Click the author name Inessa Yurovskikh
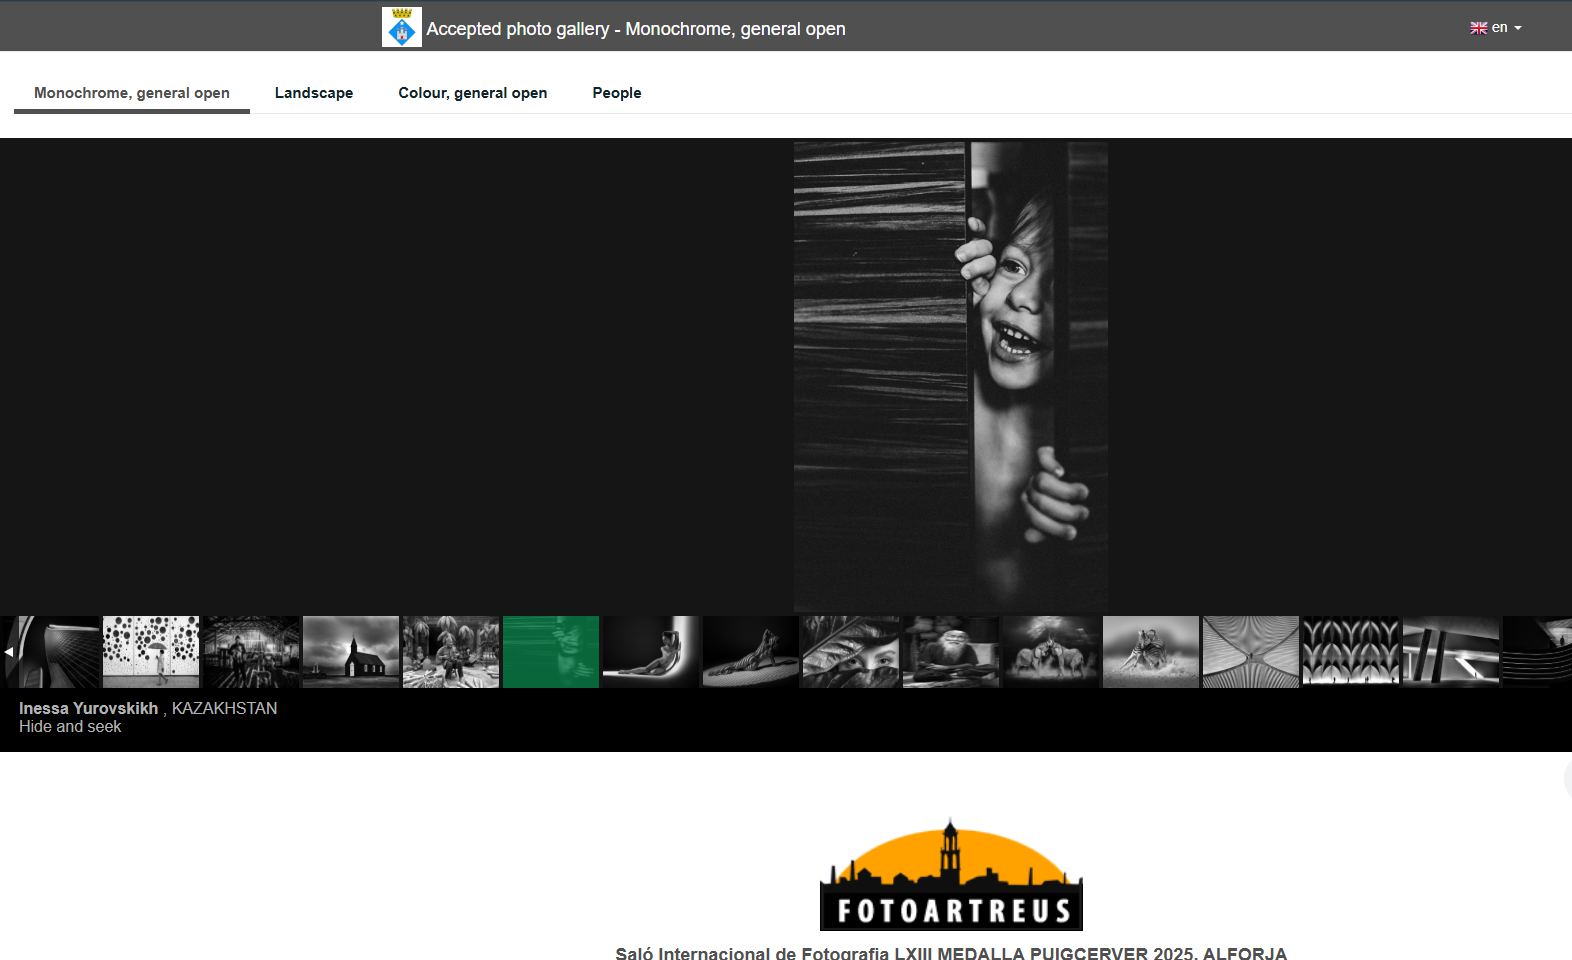Viewport: 1572px width, 960px height. (x=88, y=708)
